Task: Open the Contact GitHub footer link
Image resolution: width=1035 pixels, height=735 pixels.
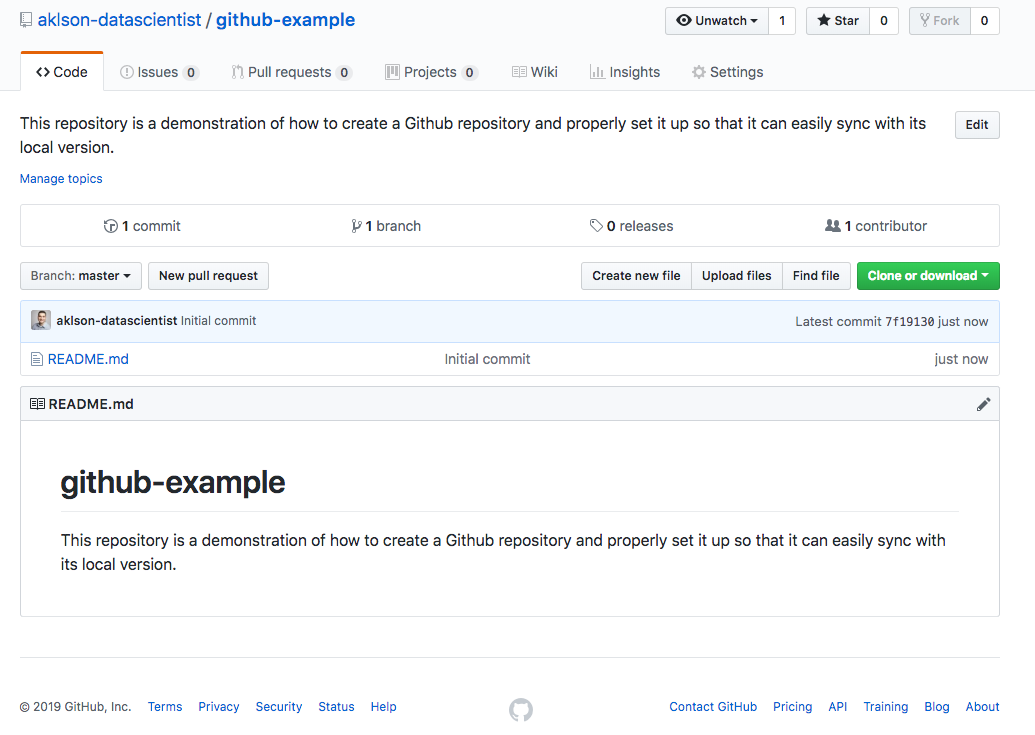Action: (713, 707)
